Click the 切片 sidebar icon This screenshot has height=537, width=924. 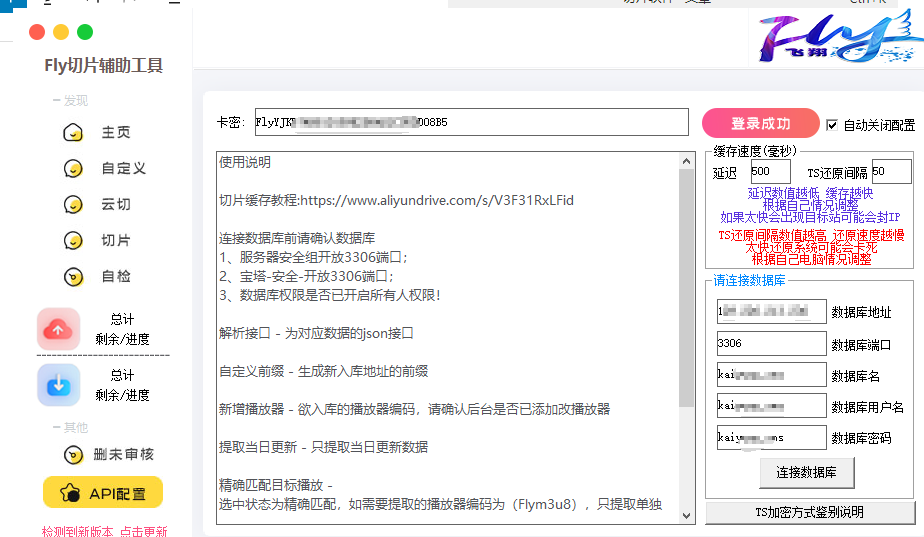[73, 241]
